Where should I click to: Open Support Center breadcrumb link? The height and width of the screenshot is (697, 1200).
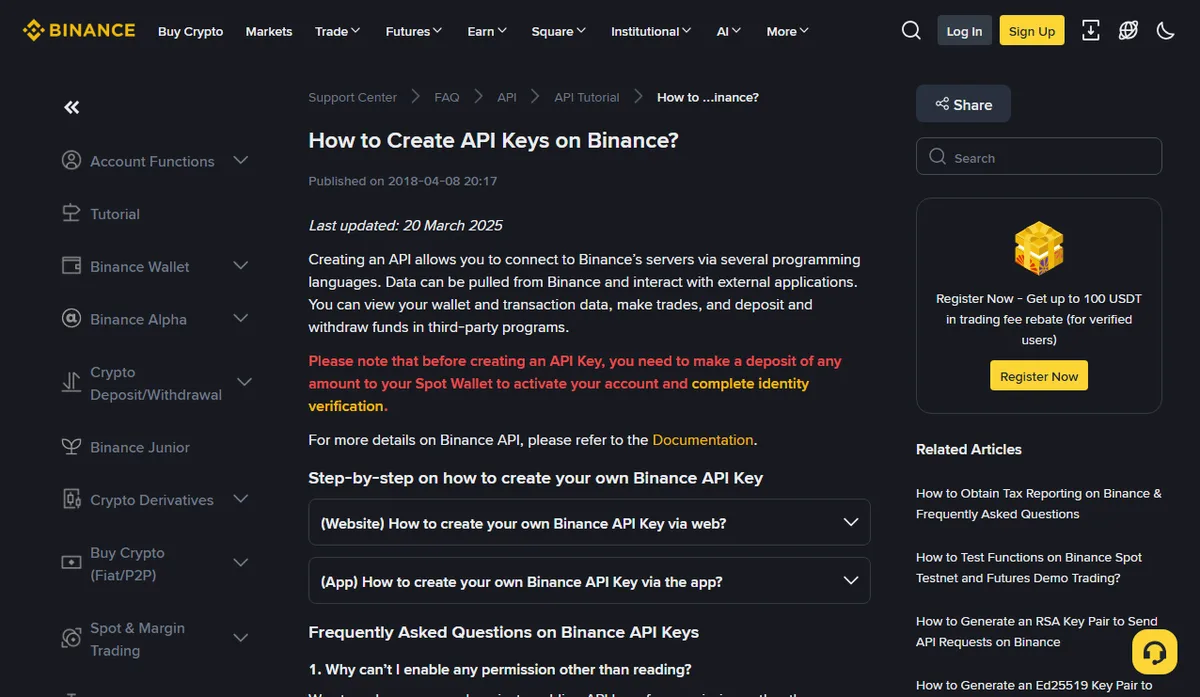pos(352,97)
